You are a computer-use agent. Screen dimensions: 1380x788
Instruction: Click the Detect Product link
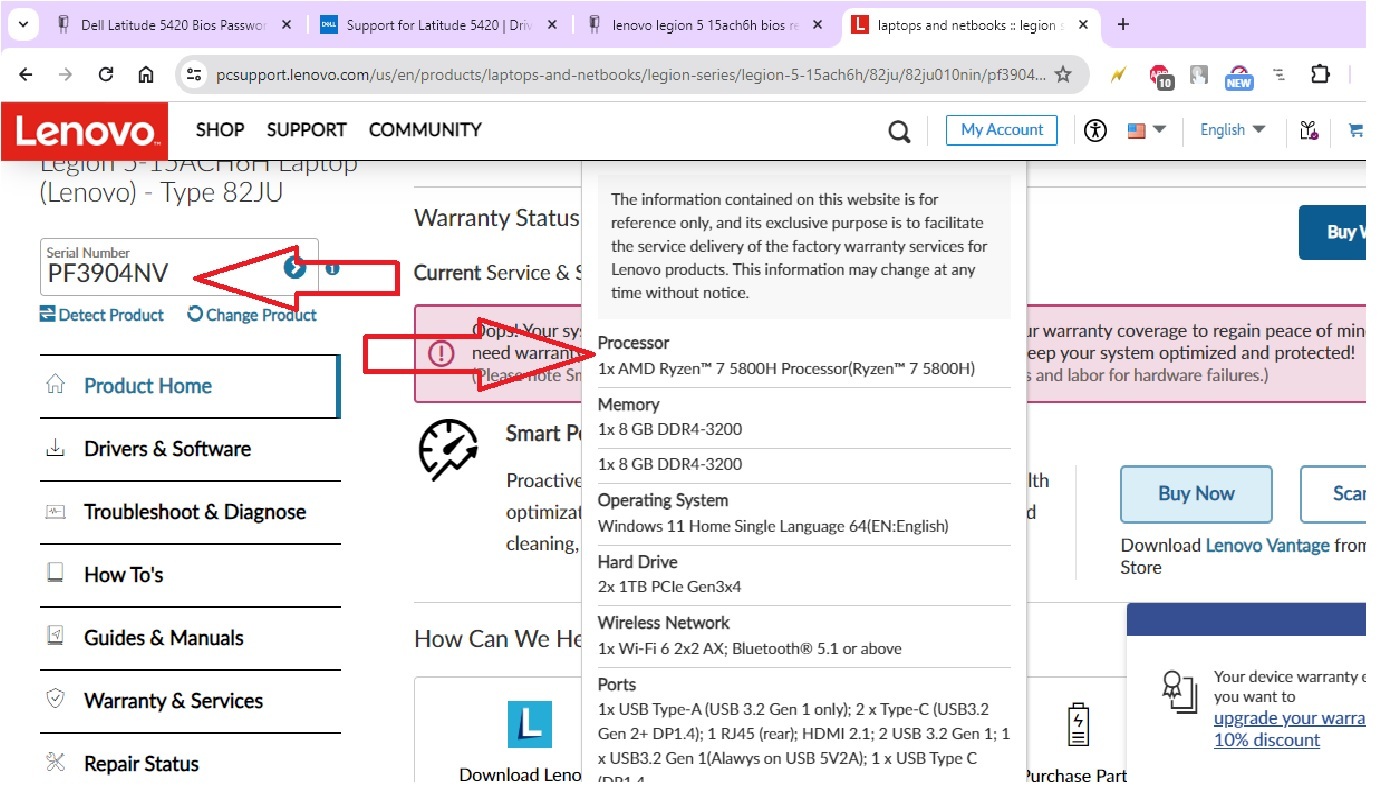(x=102, y=315)
